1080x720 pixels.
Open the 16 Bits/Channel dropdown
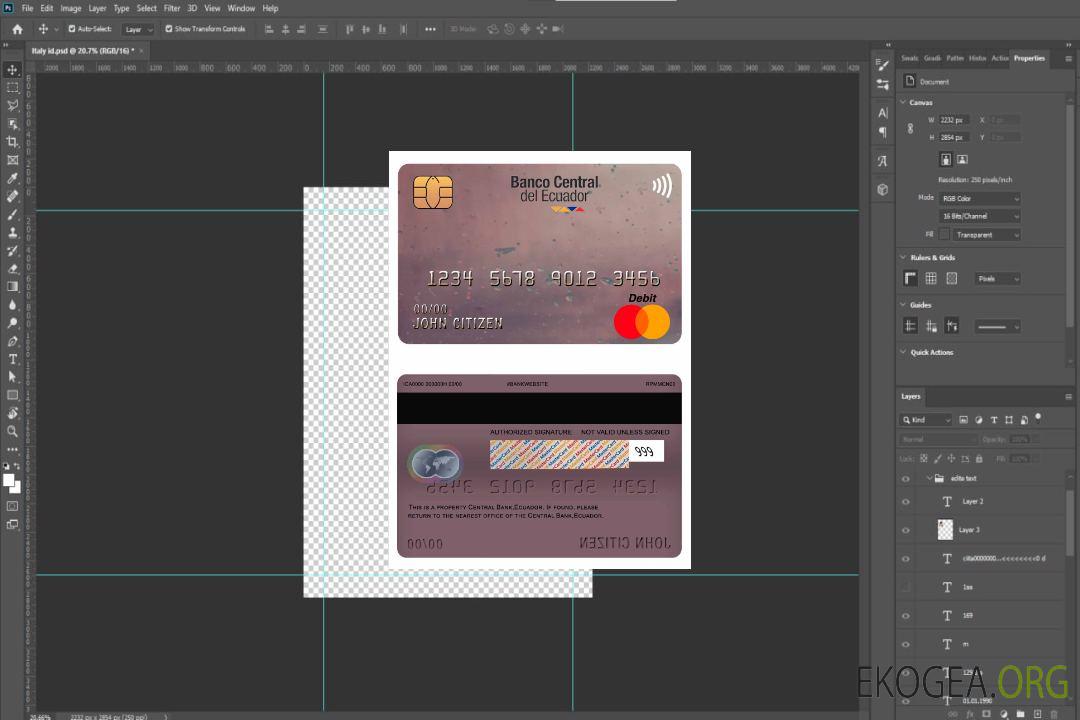pyautogui.click(x=979, y=216)
